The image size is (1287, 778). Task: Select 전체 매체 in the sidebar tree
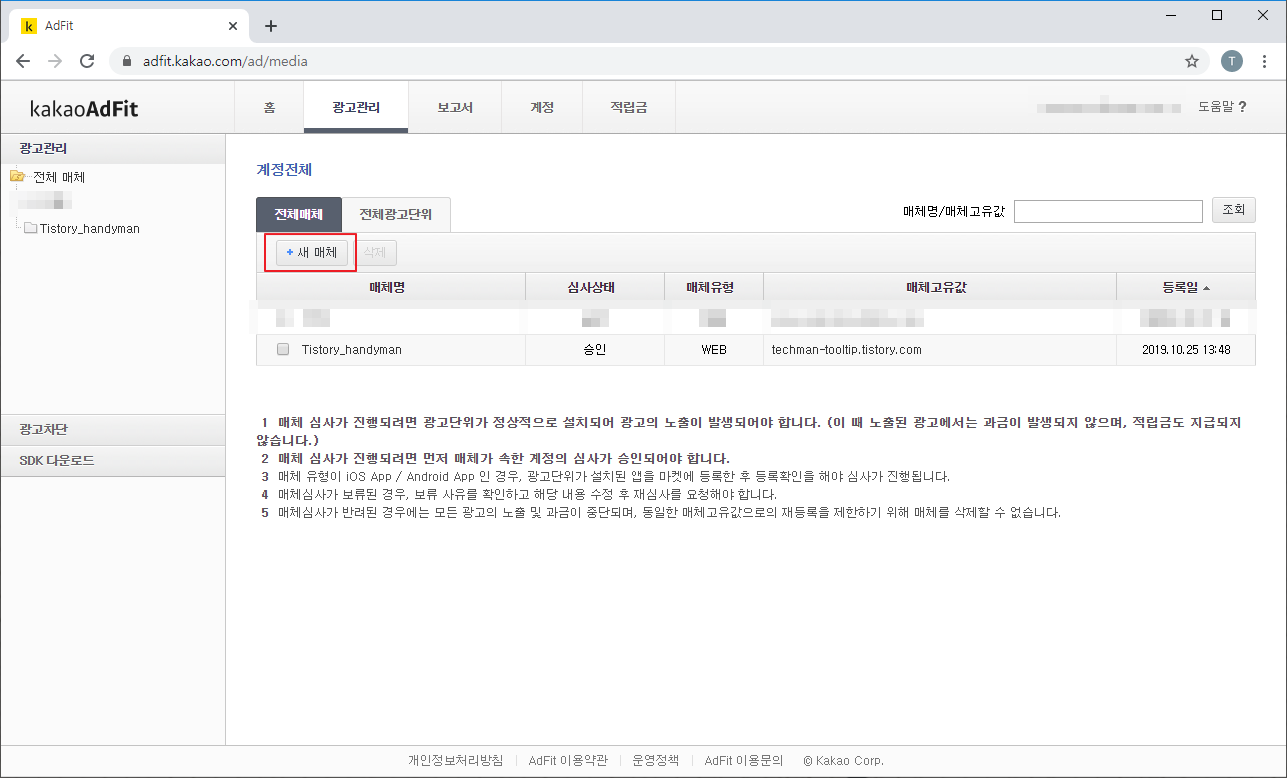(x=59, y=177)
